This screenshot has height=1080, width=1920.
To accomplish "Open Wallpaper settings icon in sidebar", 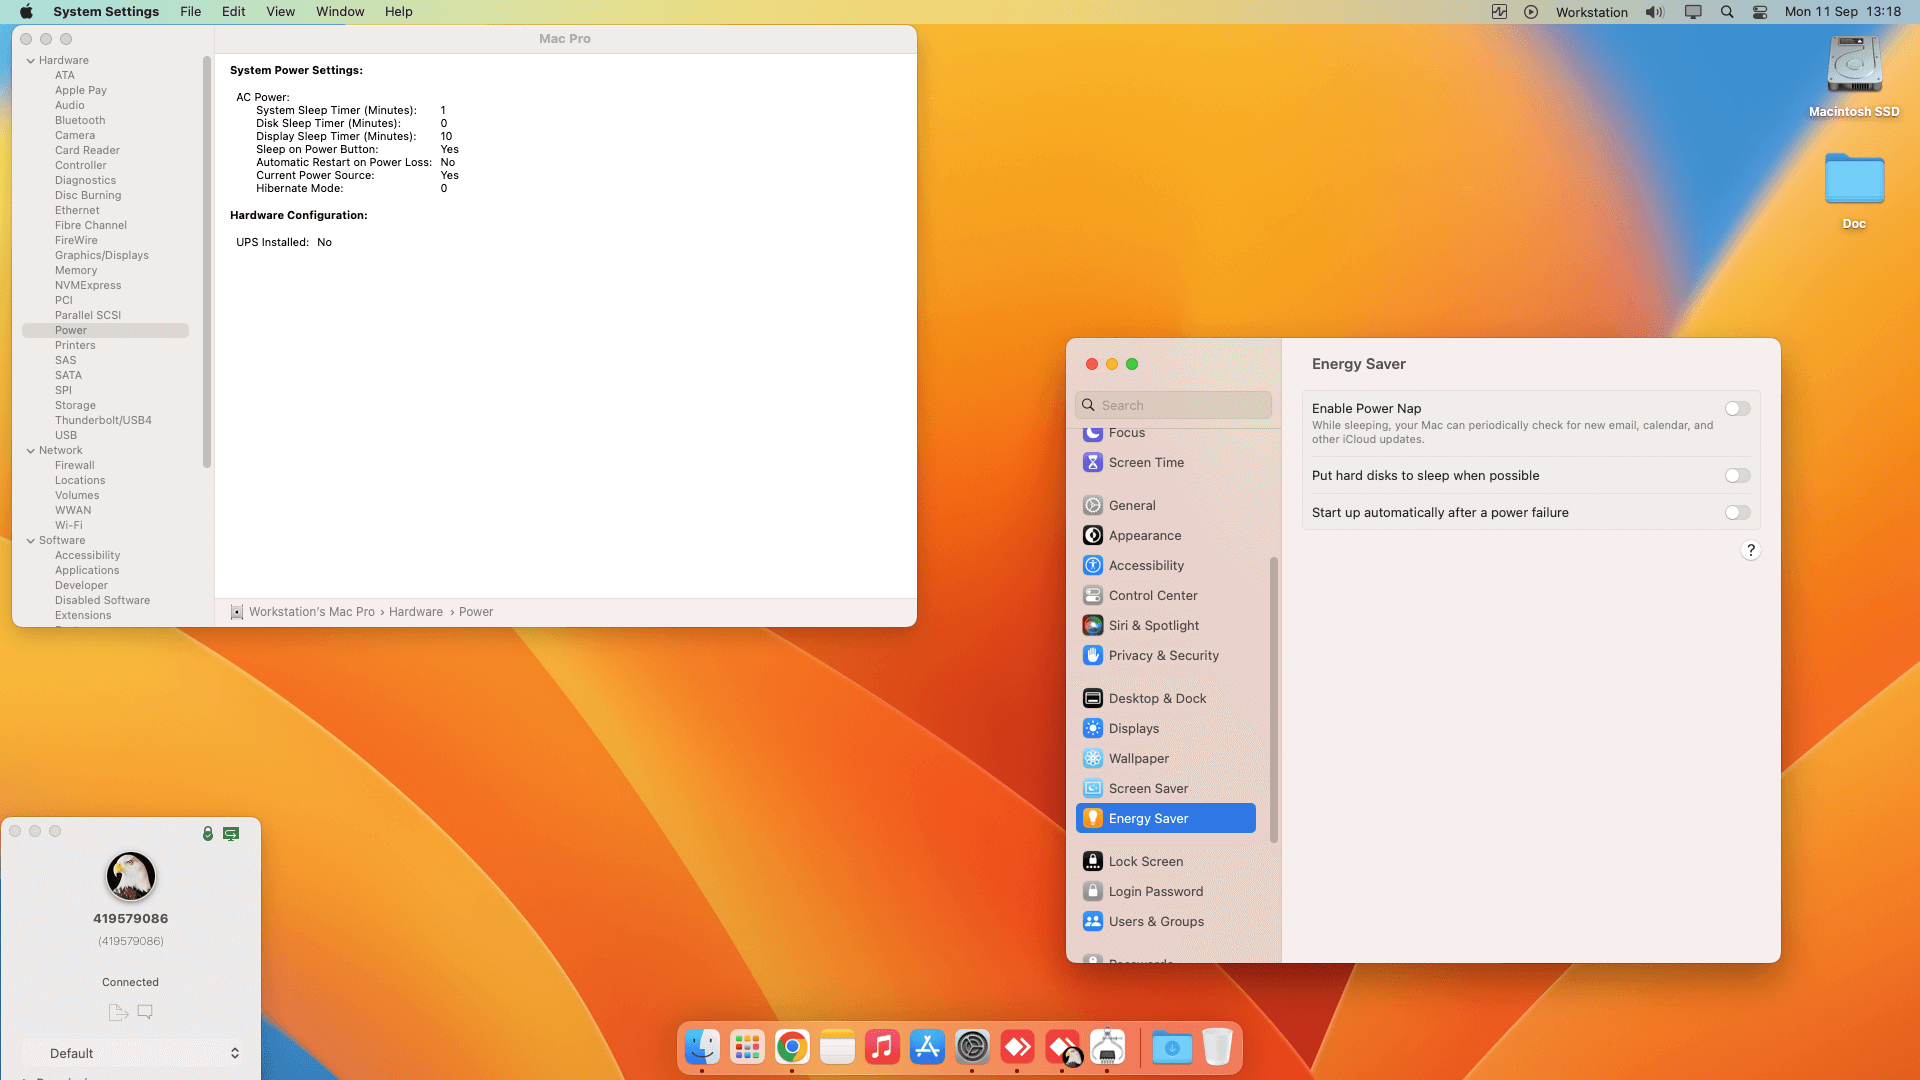I will click(x=1093, y=758).
